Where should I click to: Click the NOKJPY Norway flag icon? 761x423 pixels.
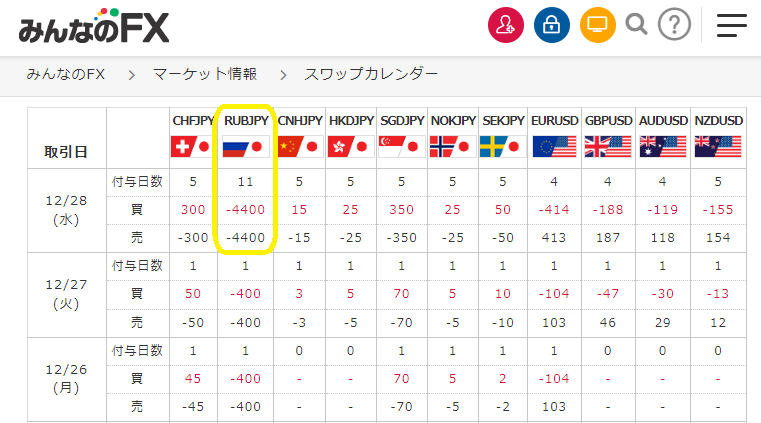pos(452,146)
